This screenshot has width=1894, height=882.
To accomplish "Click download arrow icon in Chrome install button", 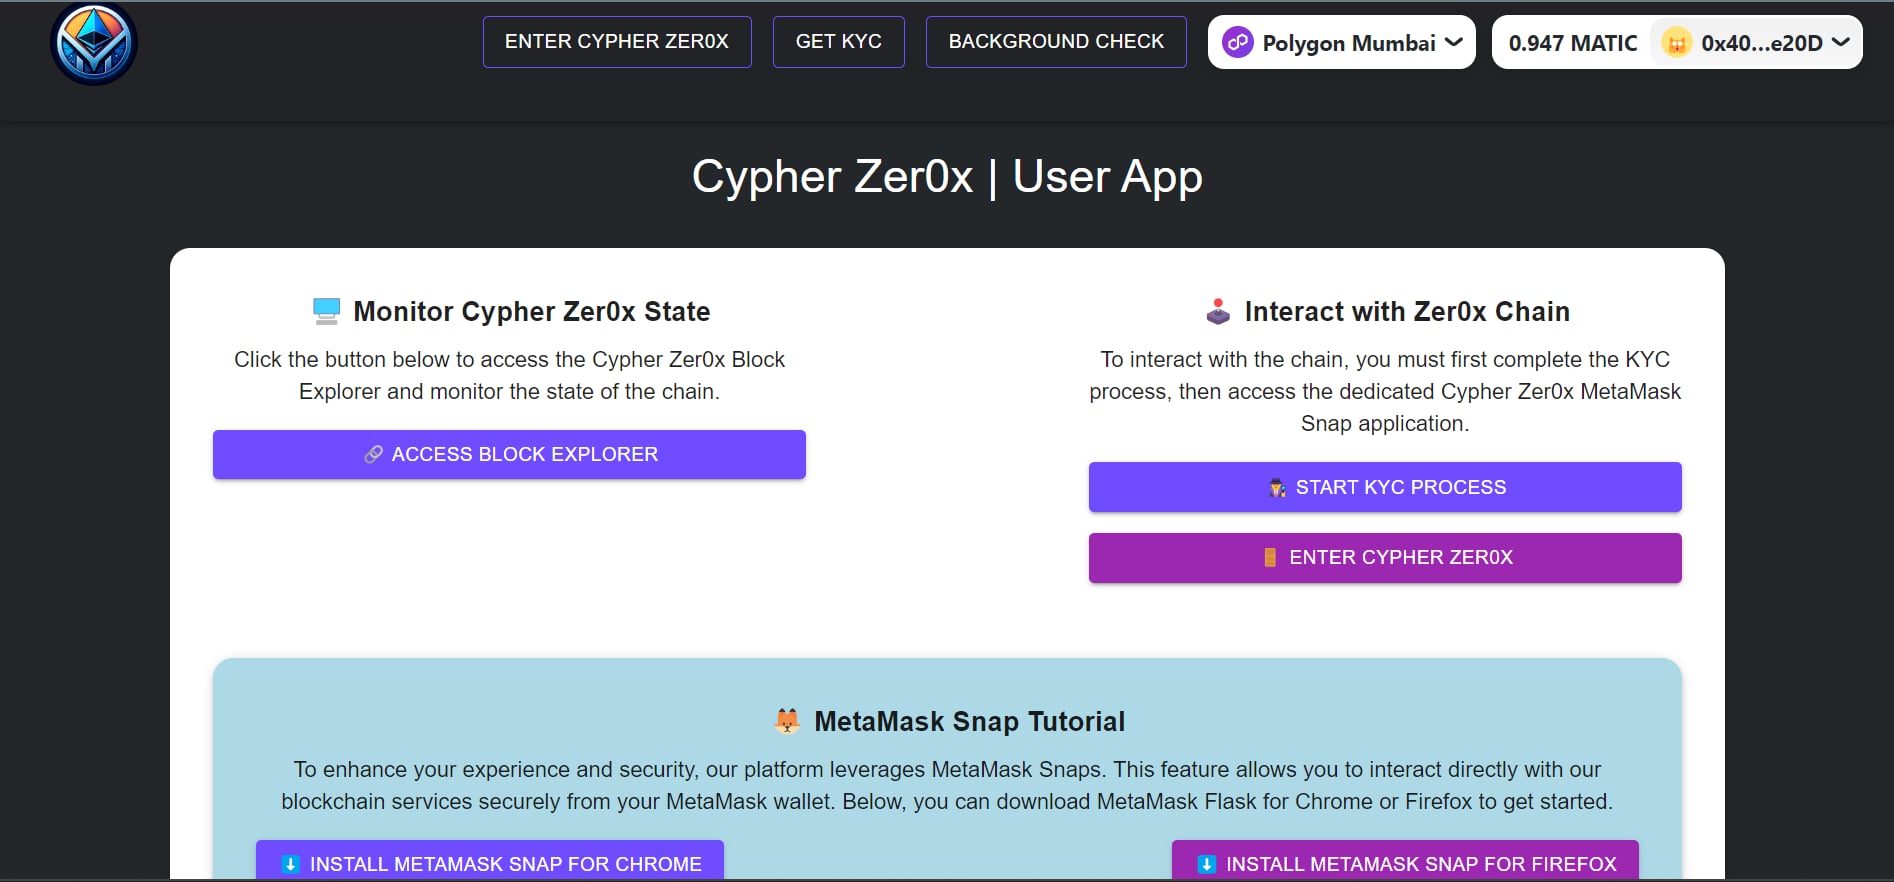I will [x=291, y=864].
